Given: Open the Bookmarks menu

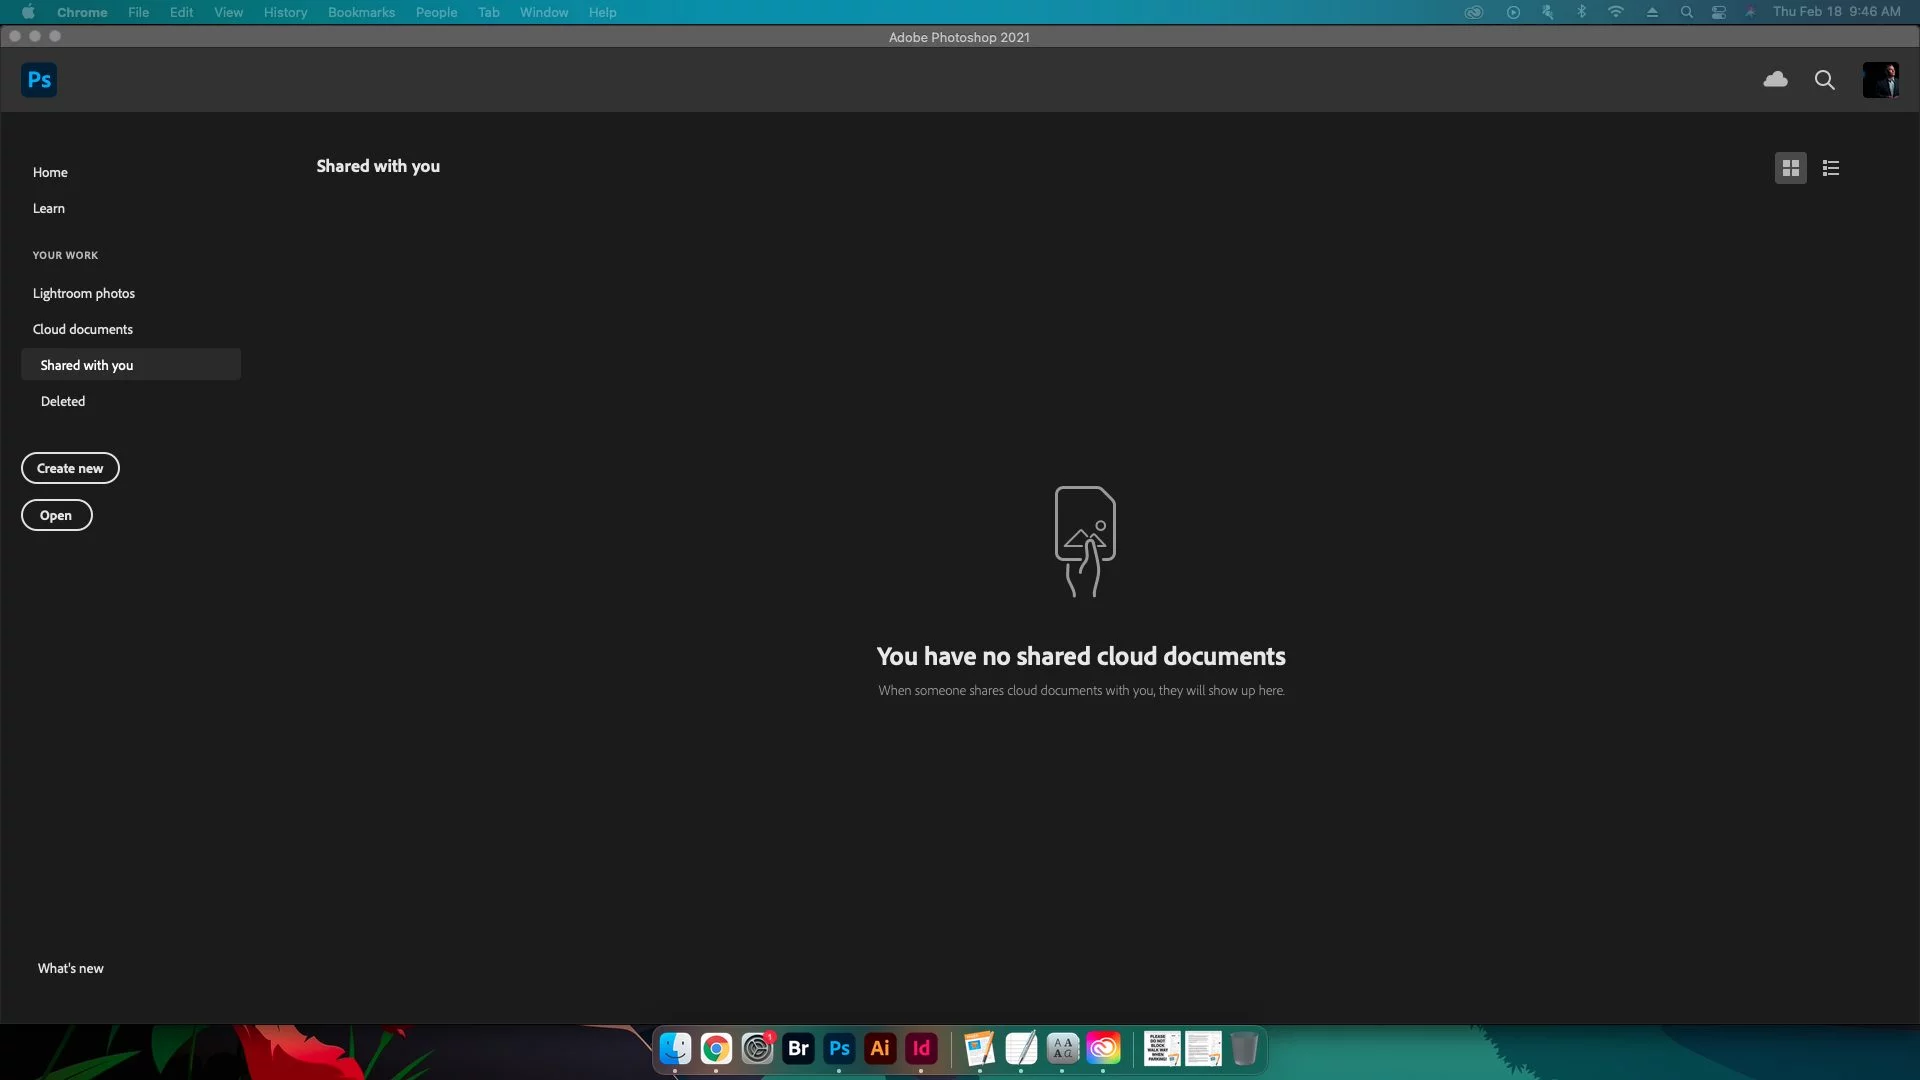Looking at the screenshot, I should [x=361, y=12].
